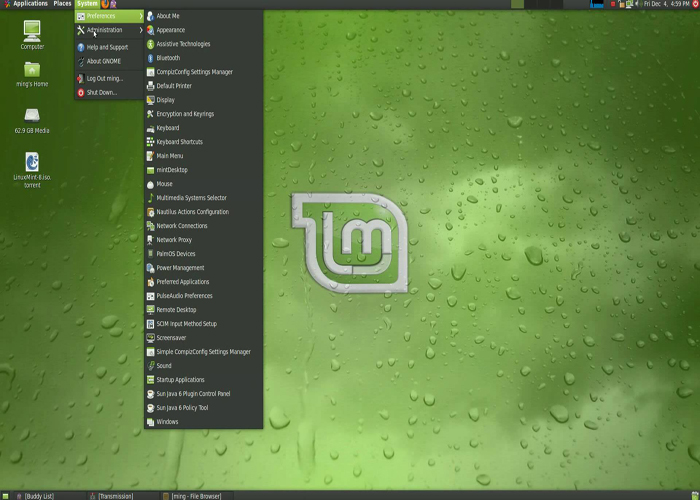The image size is (700, 500).
Task: Launch CompizConfig Settings Manager
Action: (203, 72)
